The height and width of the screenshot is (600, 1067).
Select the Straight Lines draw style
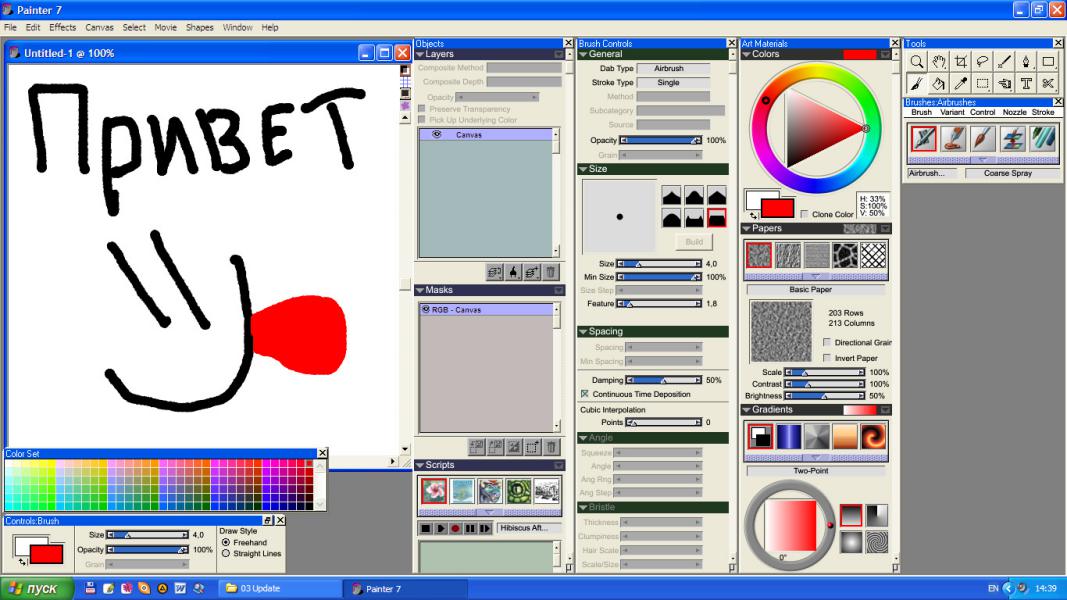pyautogui.click(x=225, y=553)
